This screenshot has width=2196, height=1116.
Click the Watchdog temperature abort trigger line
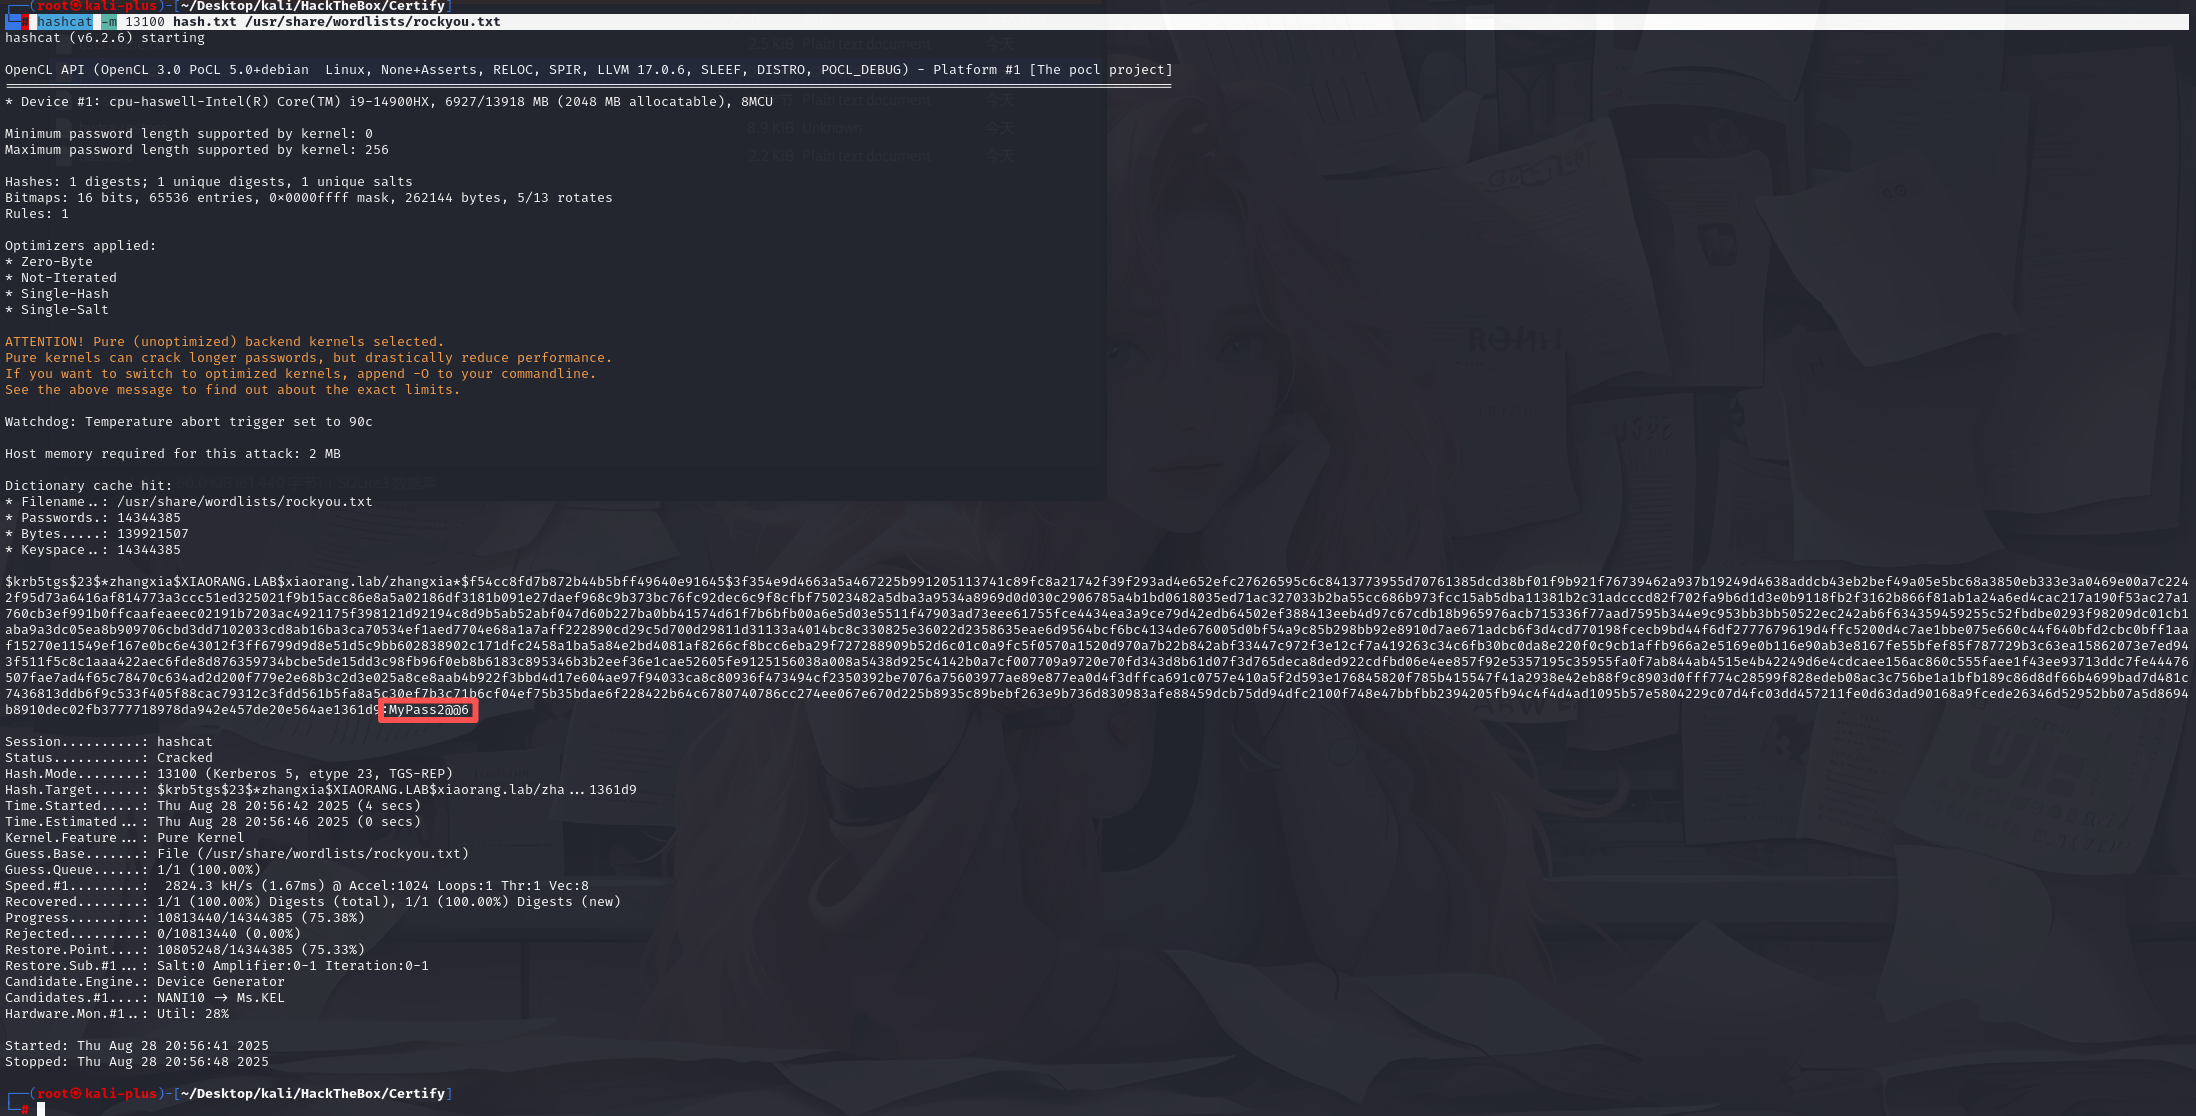(x=188, y=422)
